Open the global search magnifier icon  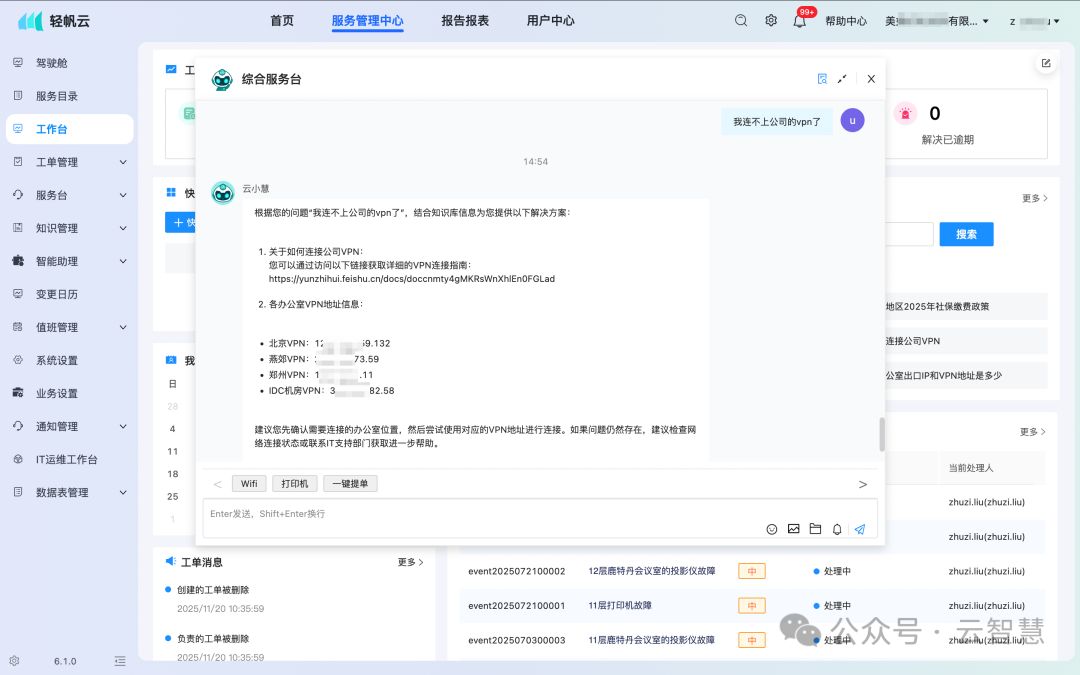click(740, 19)
